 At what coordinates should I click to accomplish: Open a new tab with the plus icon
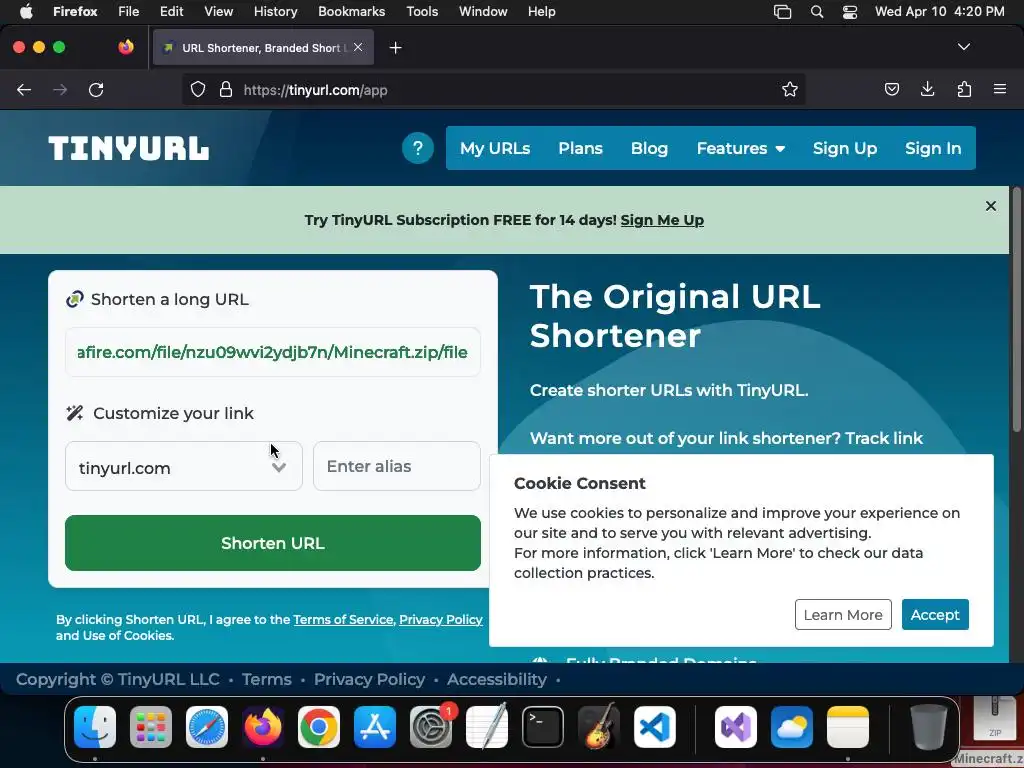[x=395, y=48]
